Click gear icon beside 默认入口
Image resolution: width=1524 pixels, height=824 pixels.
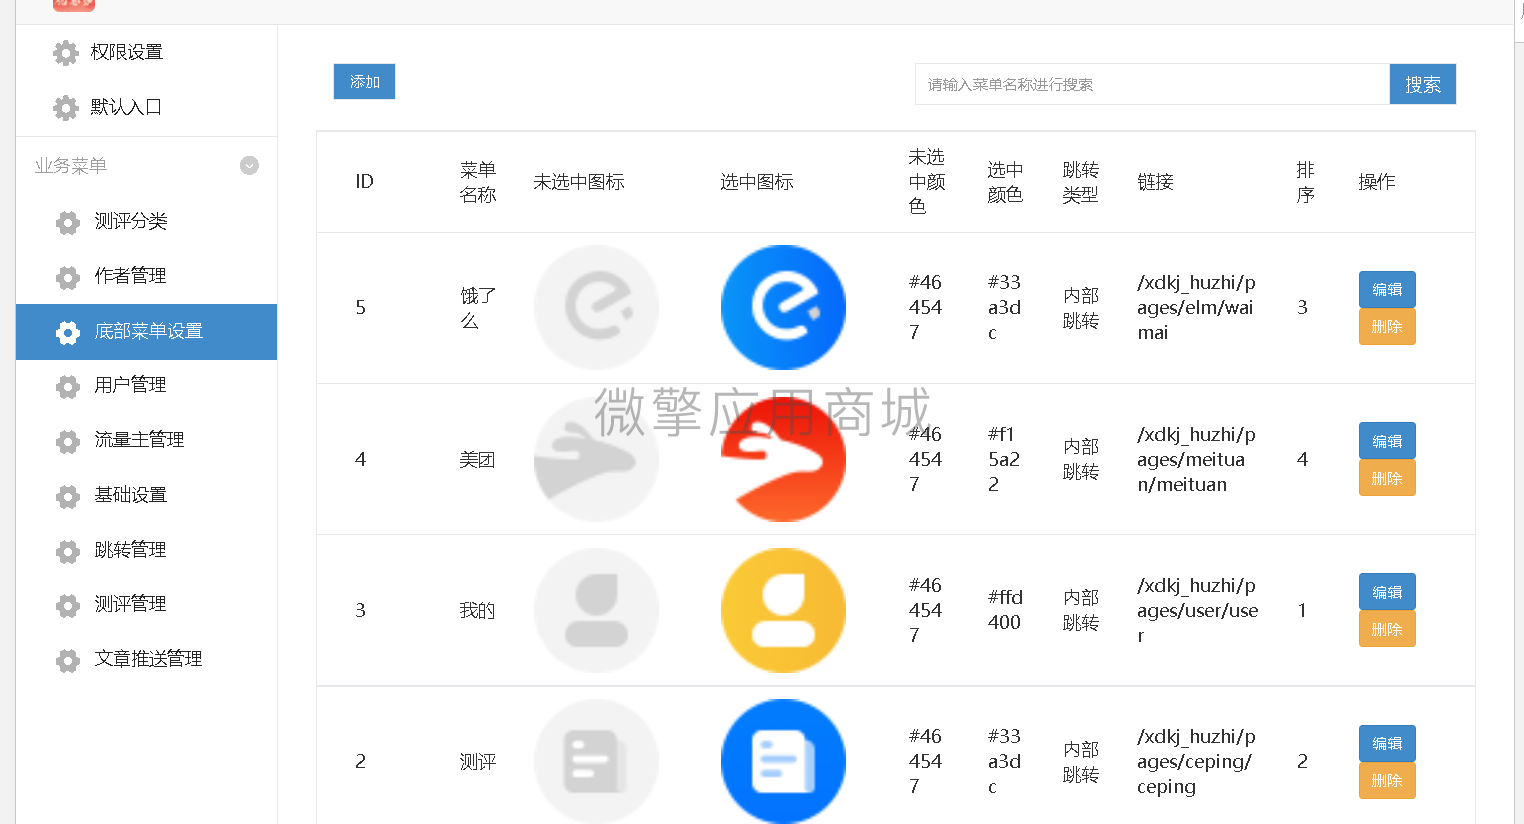pos(66,108)
